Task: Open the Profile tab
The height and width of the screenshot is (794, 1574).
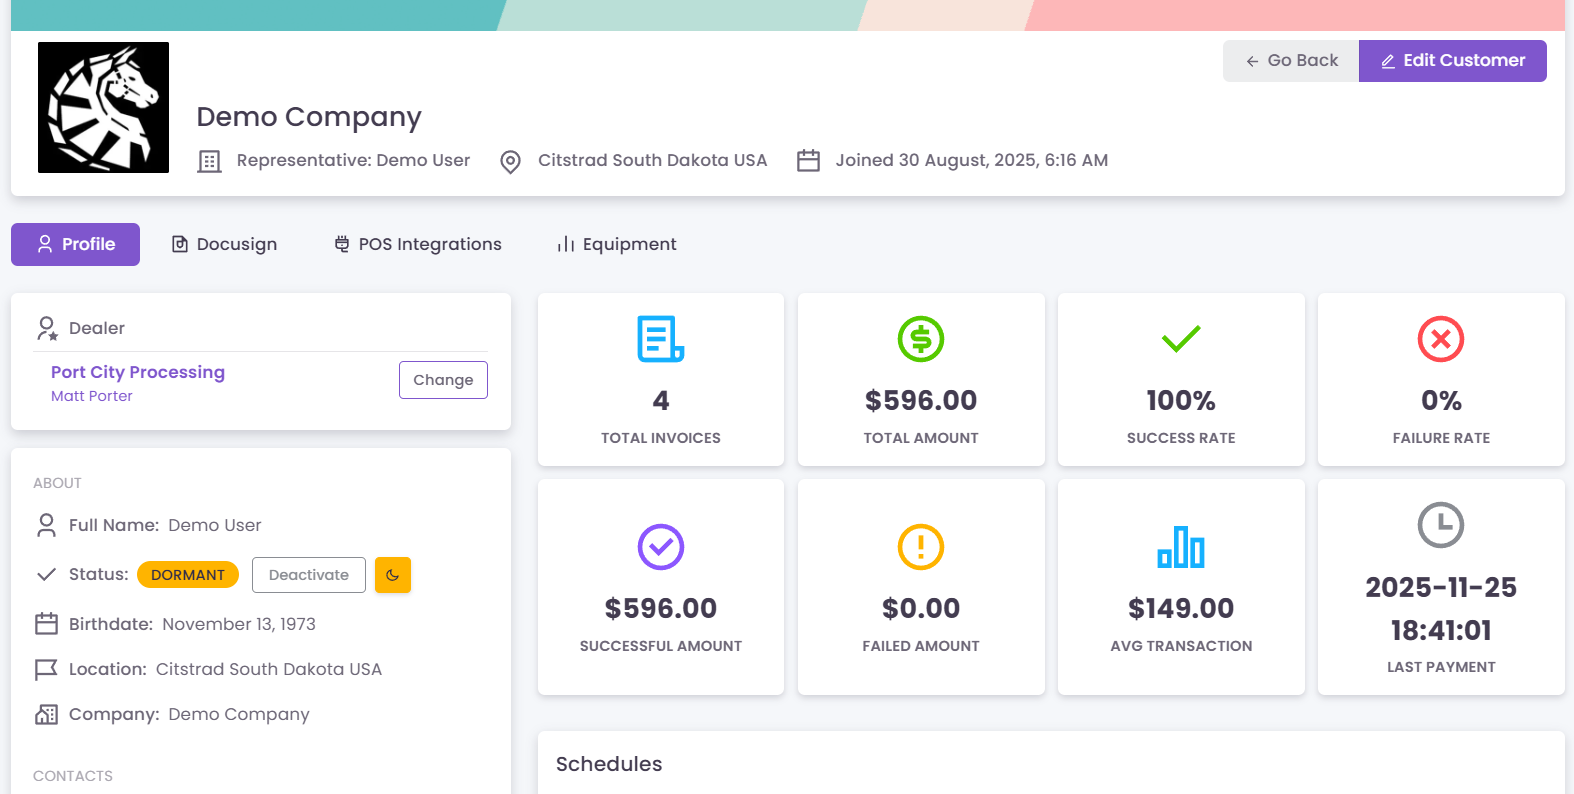Action: click(x=75, y=244)
